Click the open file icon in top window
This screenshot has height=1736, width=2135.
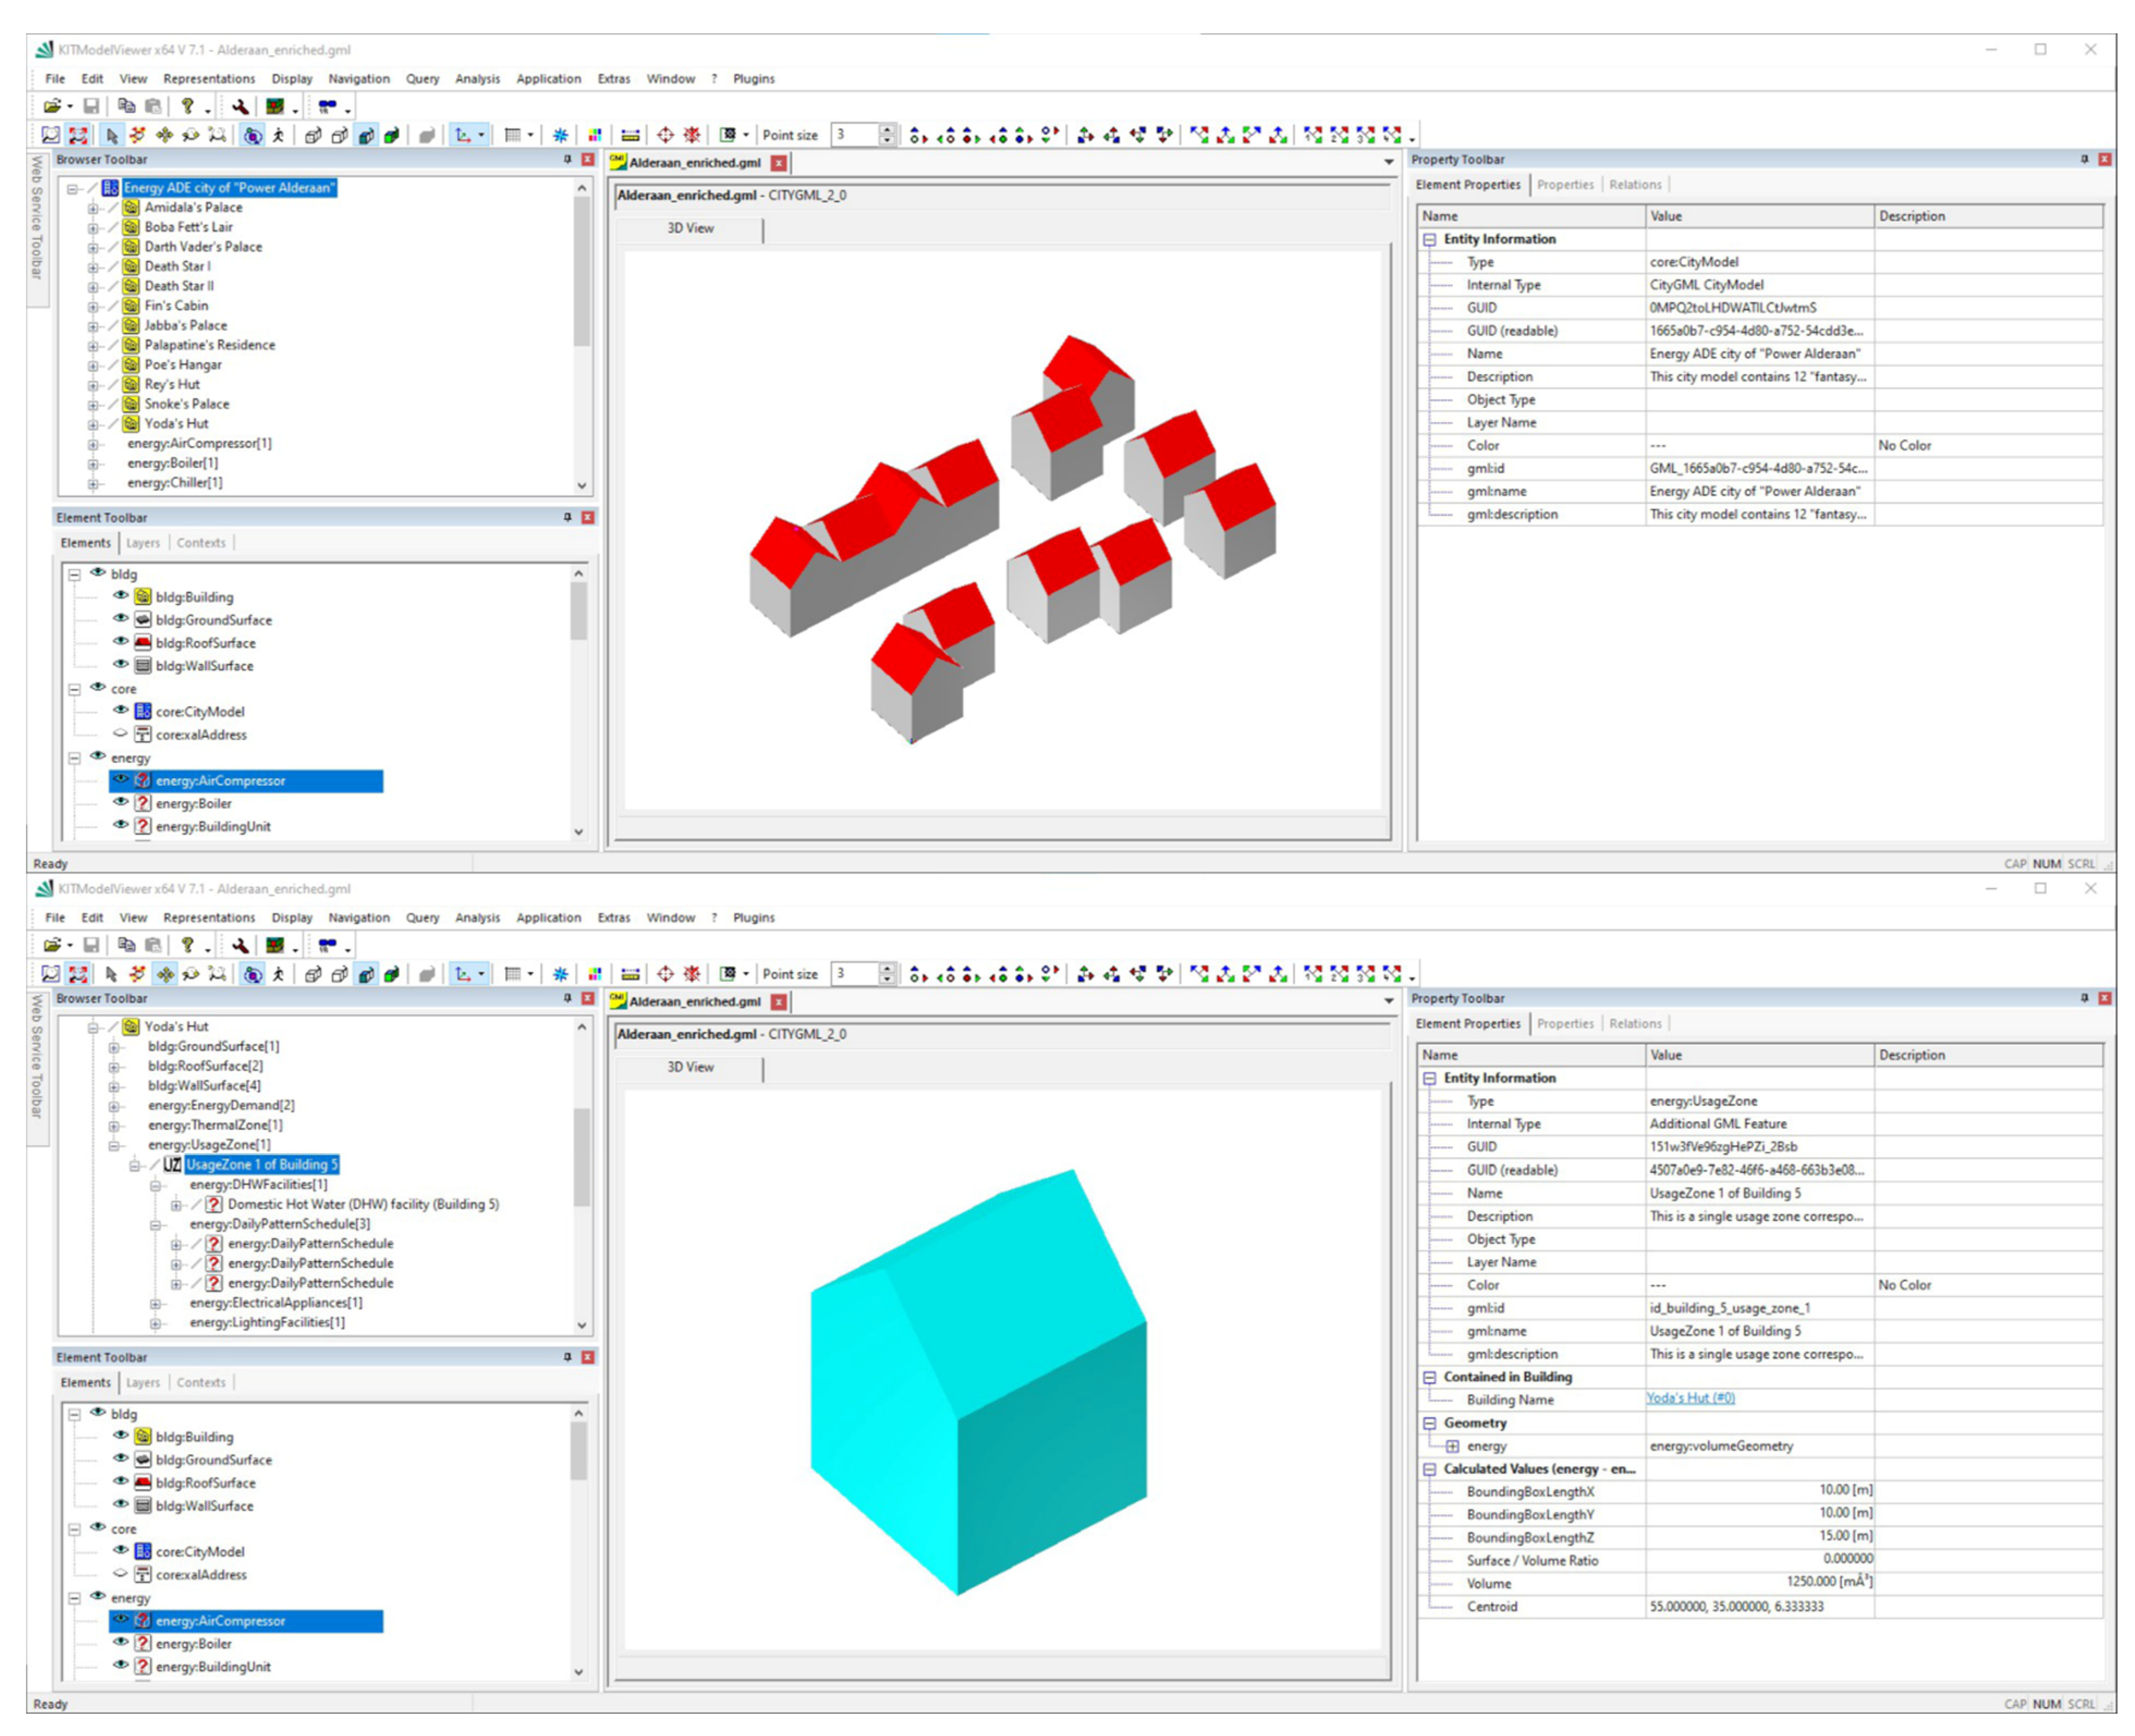click(52, 106)
